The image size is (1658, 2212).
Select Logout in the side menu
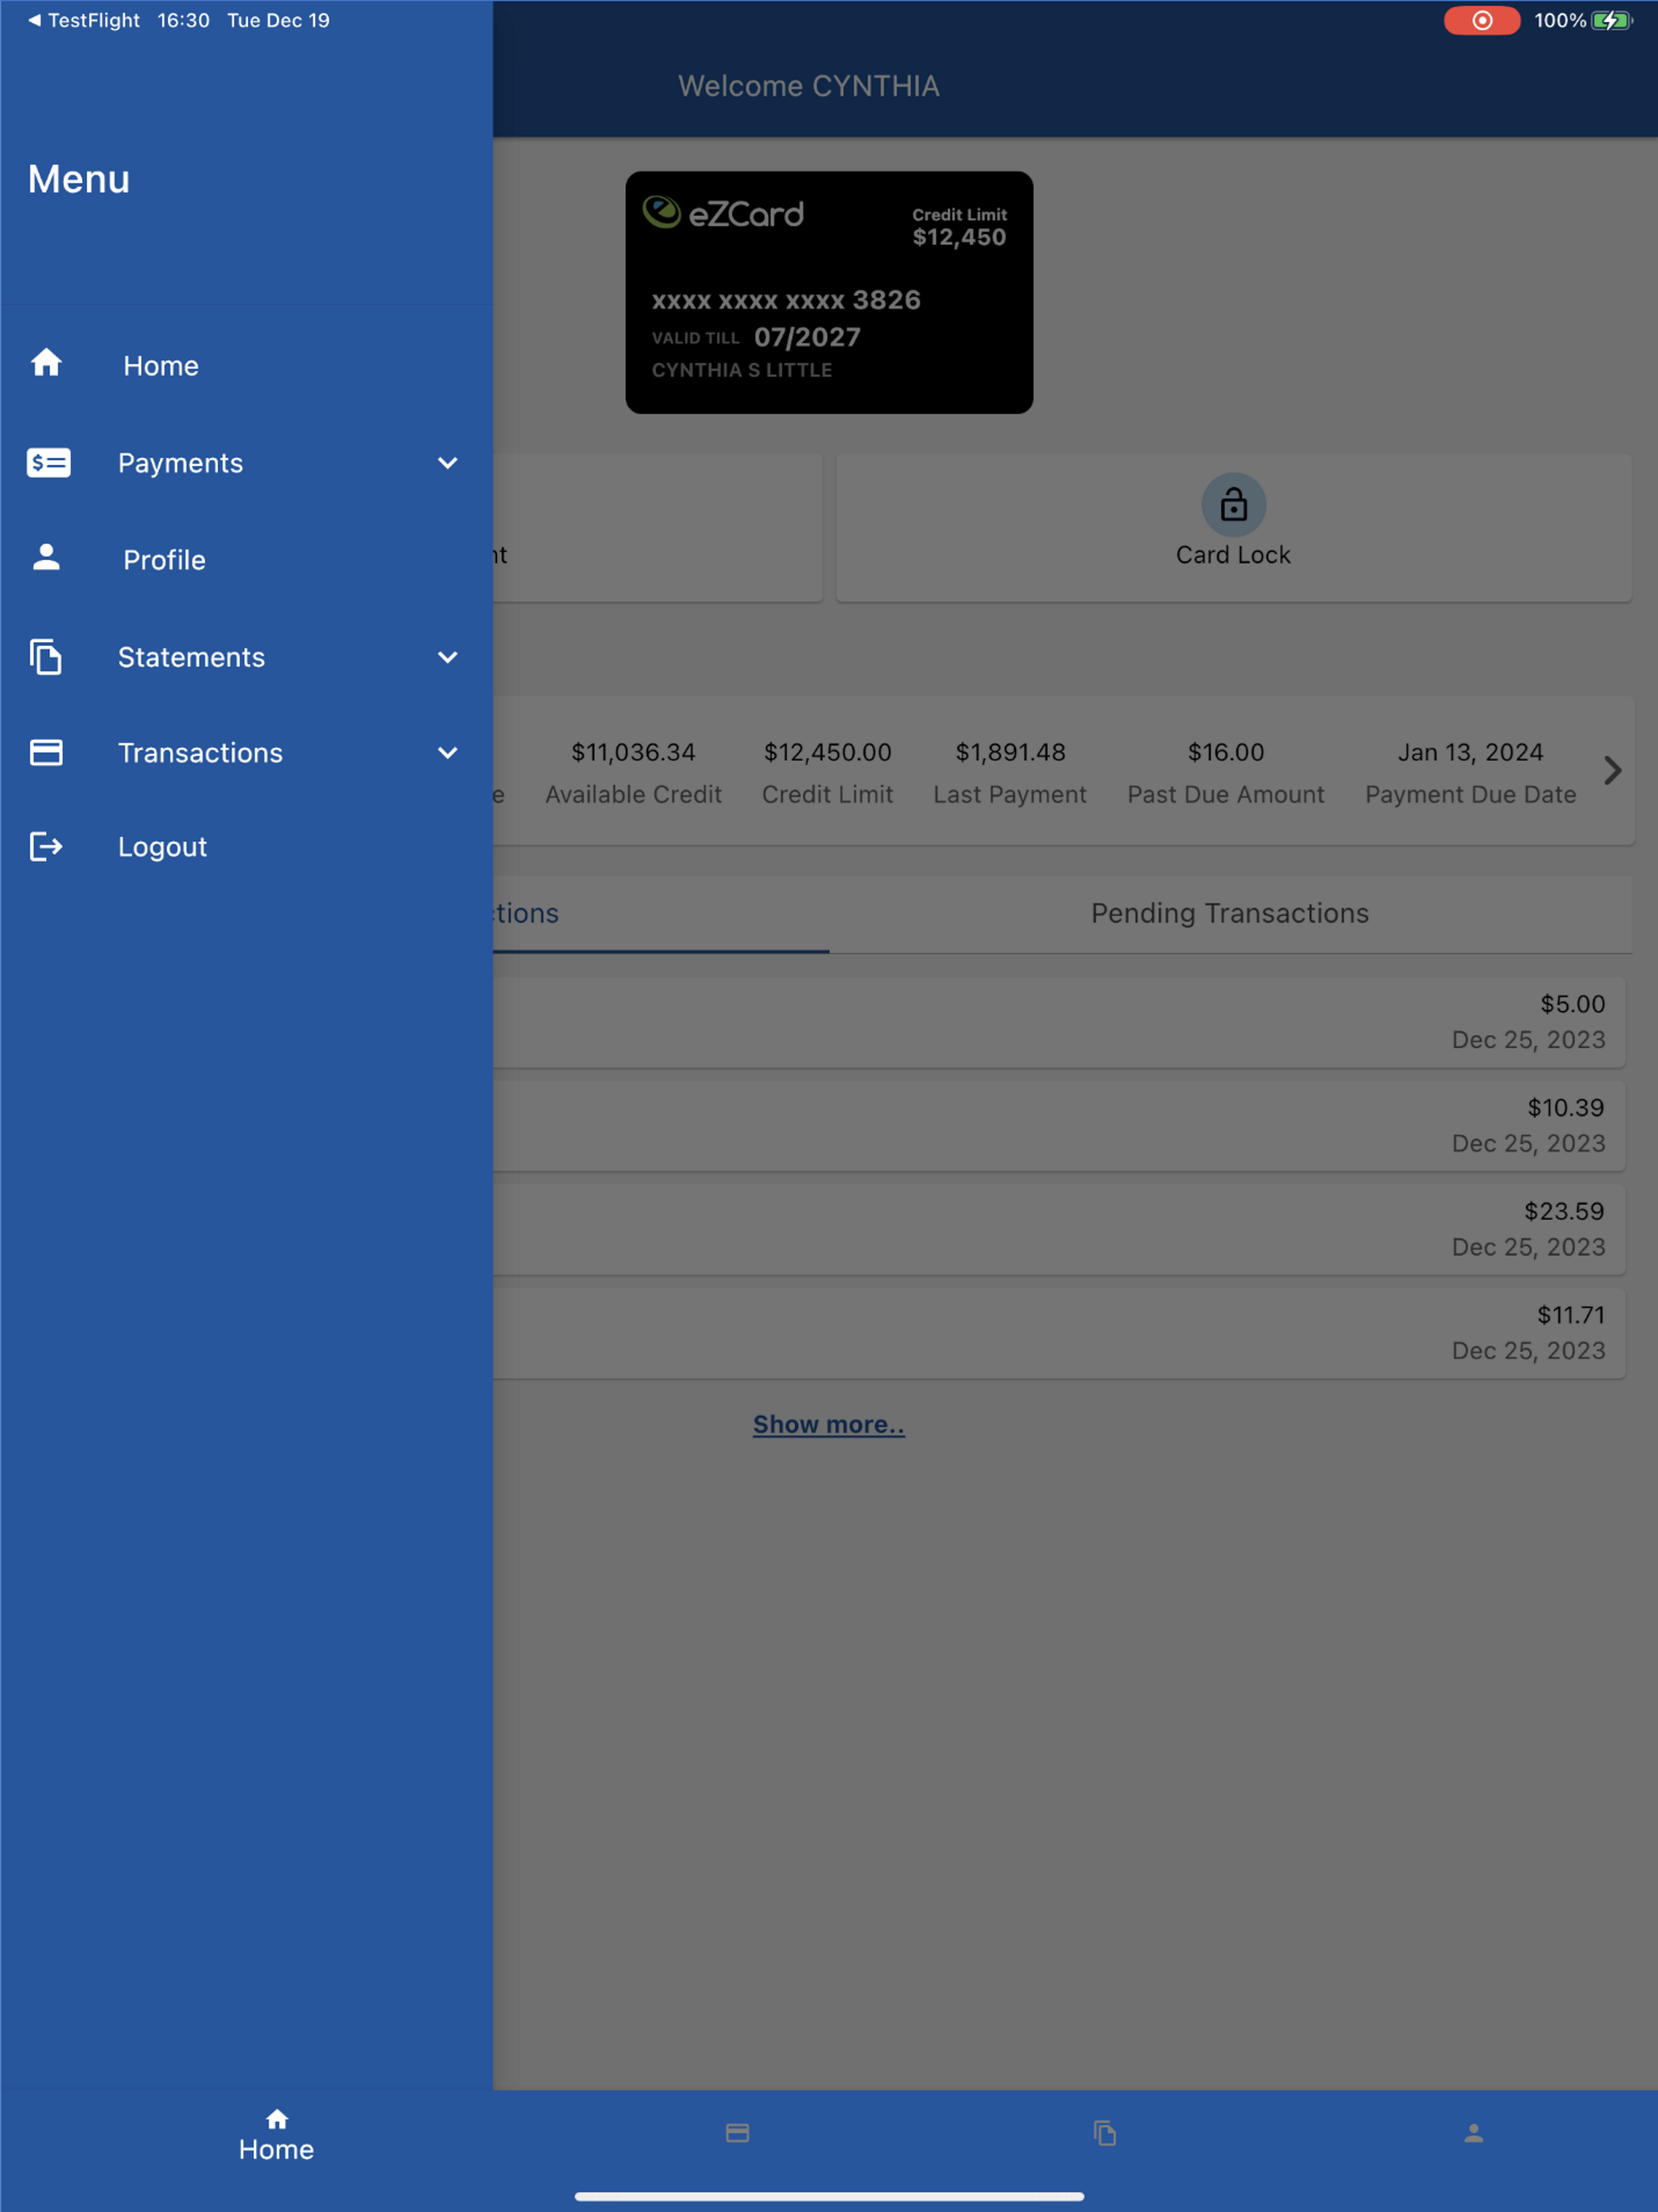(x=246, y=847)
